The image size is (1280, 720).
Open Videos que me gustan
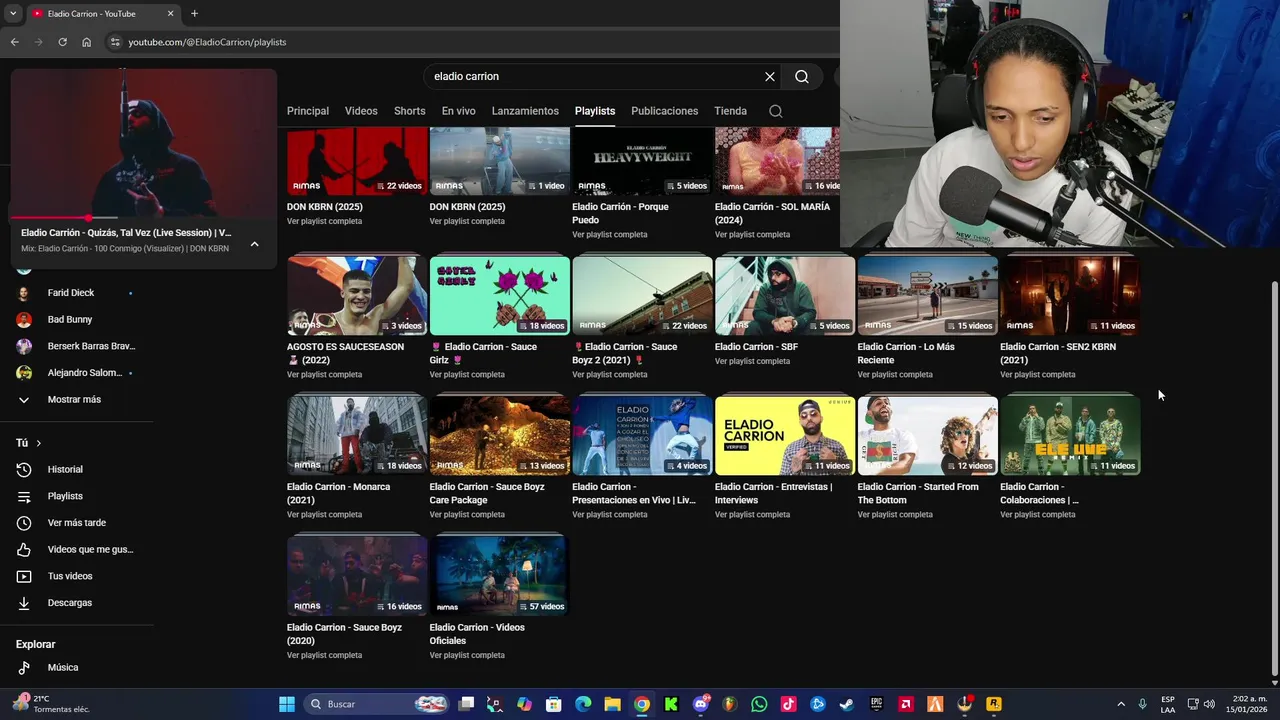(90, 550)
